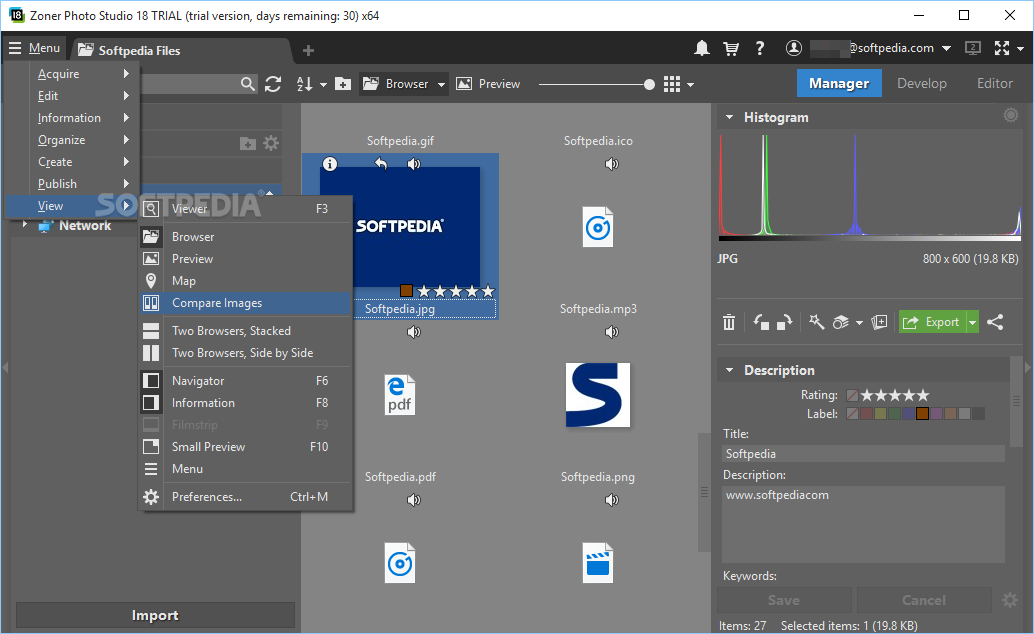Click the A-Z sort order icon
The image size is (1034, 634).
click(x=305, y=84)
